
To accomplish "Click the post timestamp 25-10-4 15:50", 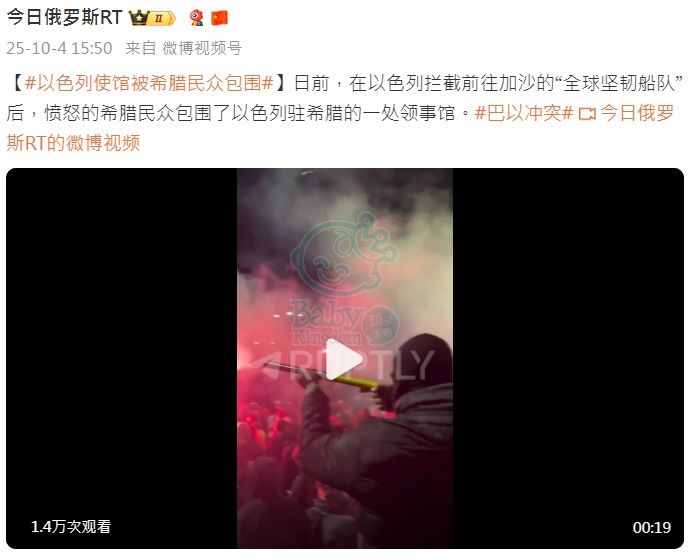I will click(59, 48).
